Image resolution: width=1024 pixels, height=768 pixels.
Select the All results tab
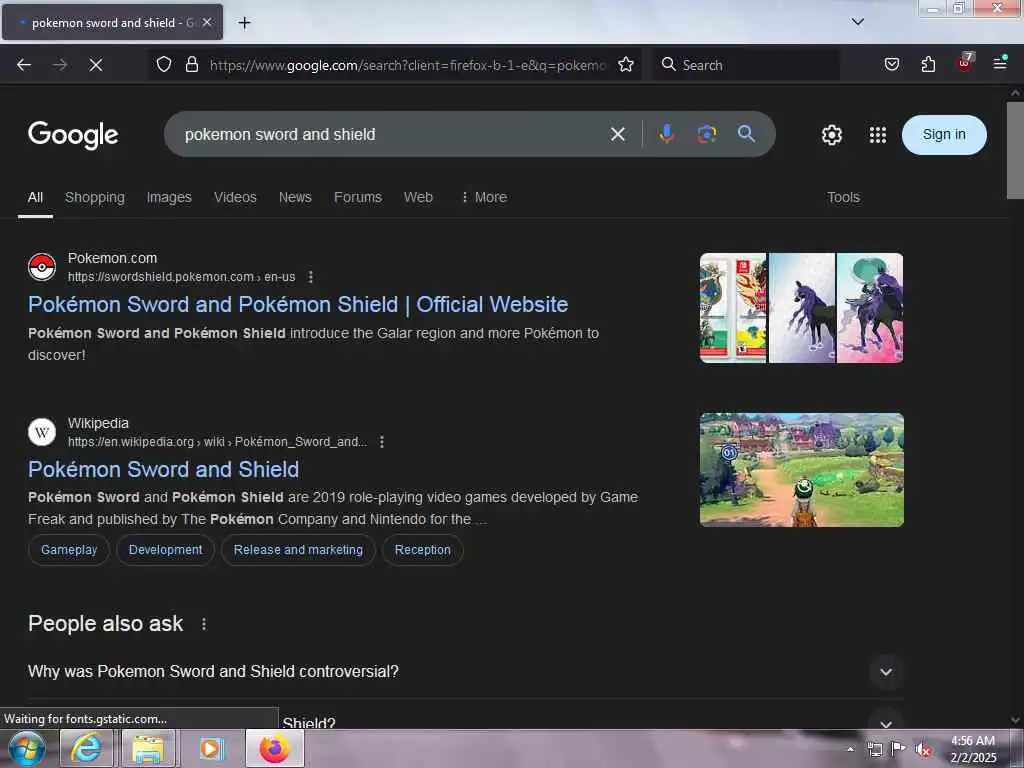tap(35, 197)
